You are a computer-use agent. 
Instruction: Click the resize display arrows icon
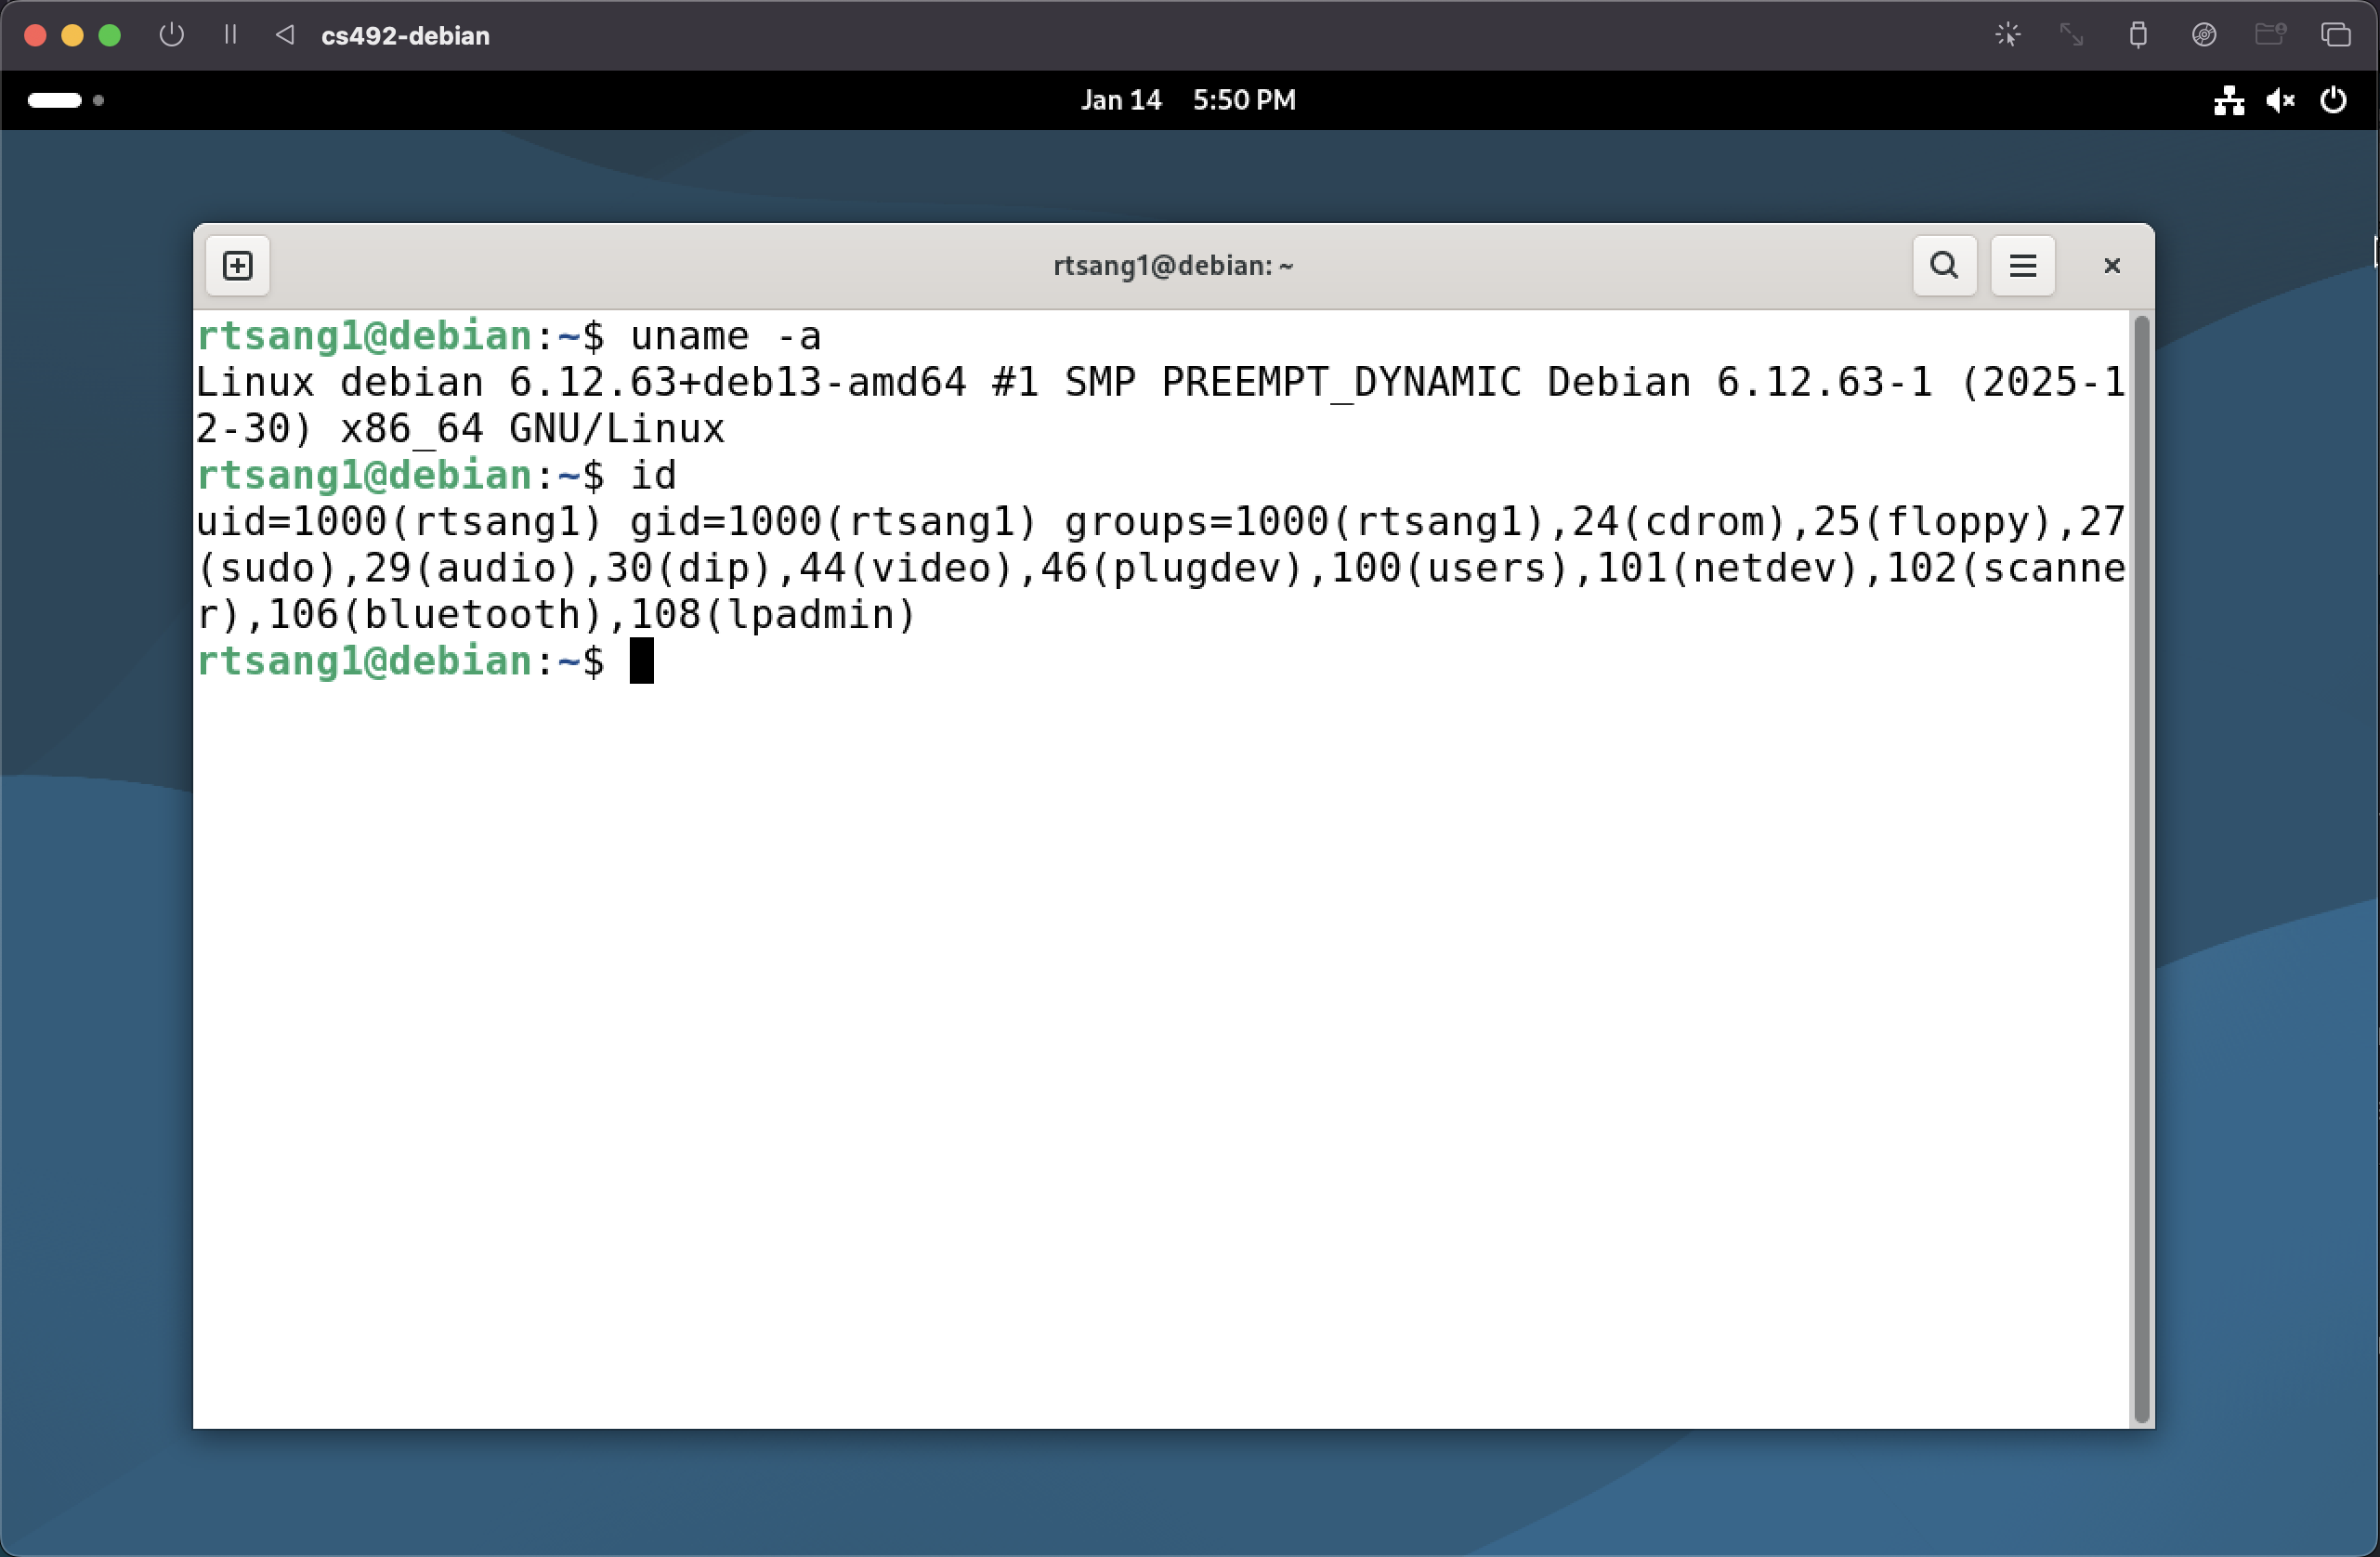[2071, 35]
